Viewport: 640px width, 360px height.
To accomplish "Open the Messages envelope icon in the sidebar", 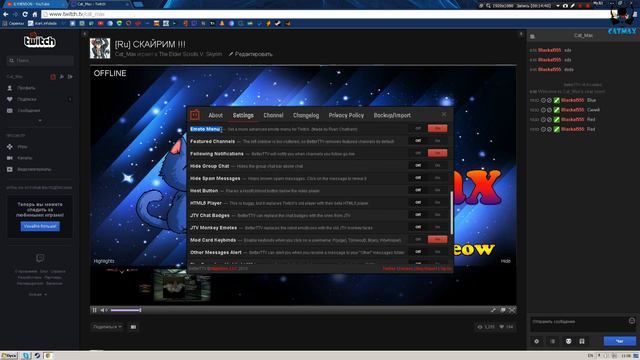I will [x=10, y=111].
